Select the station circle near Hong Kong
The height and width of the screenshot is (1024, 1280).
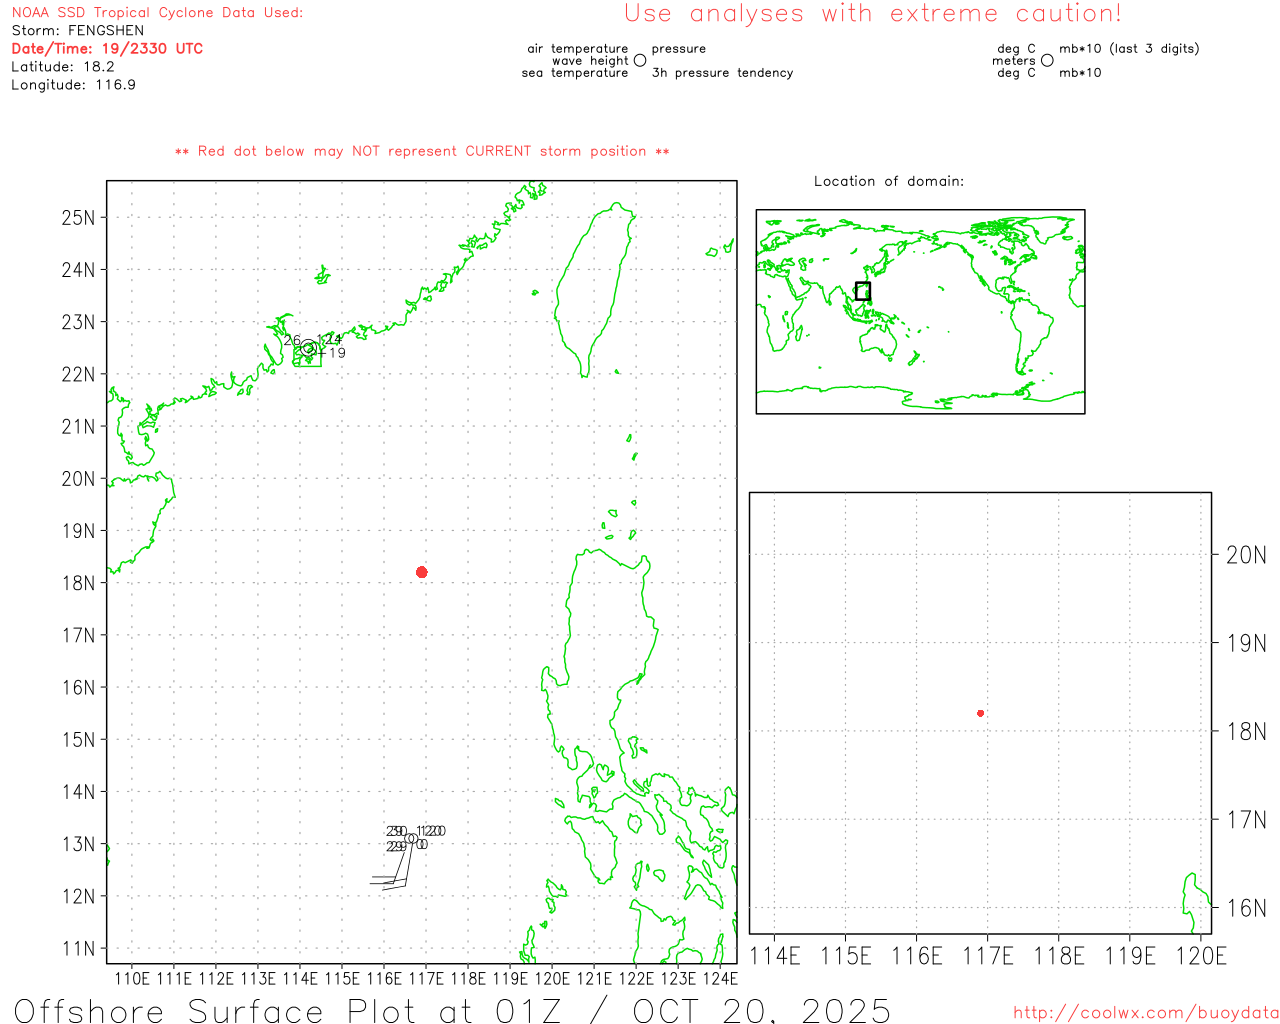click(x=309, y=348)
